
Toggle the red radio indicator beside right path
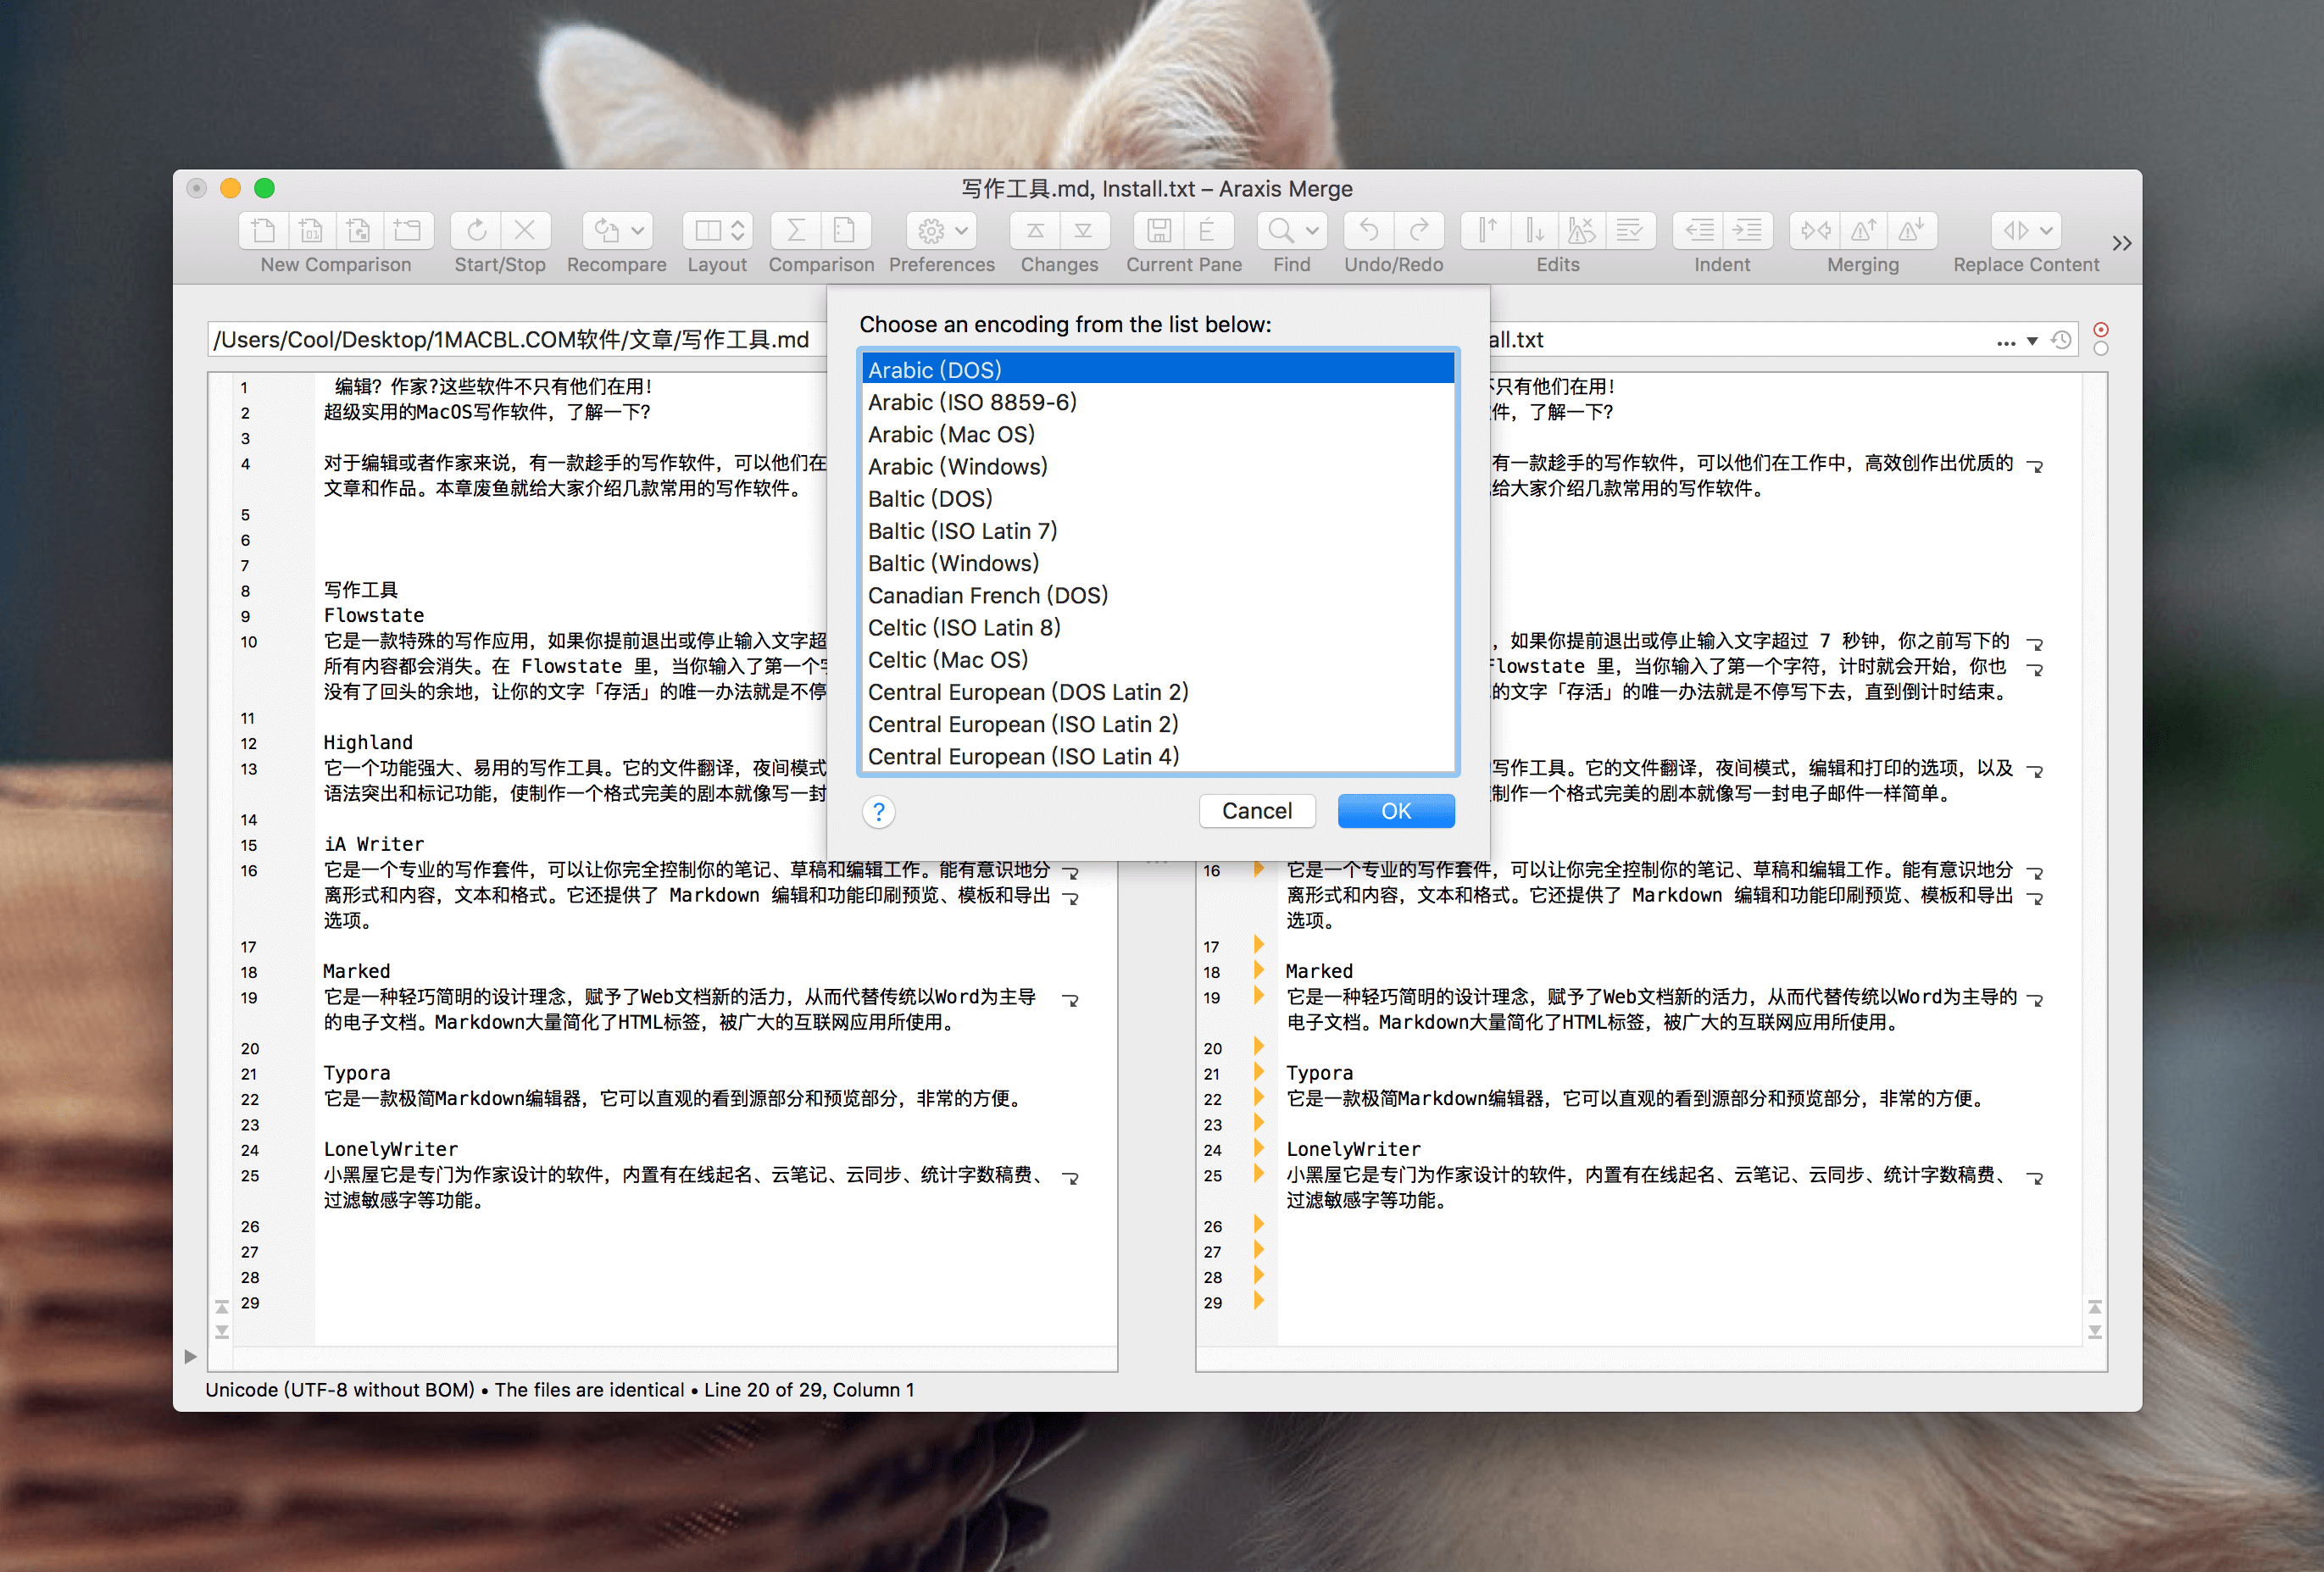pos(2101,329)
